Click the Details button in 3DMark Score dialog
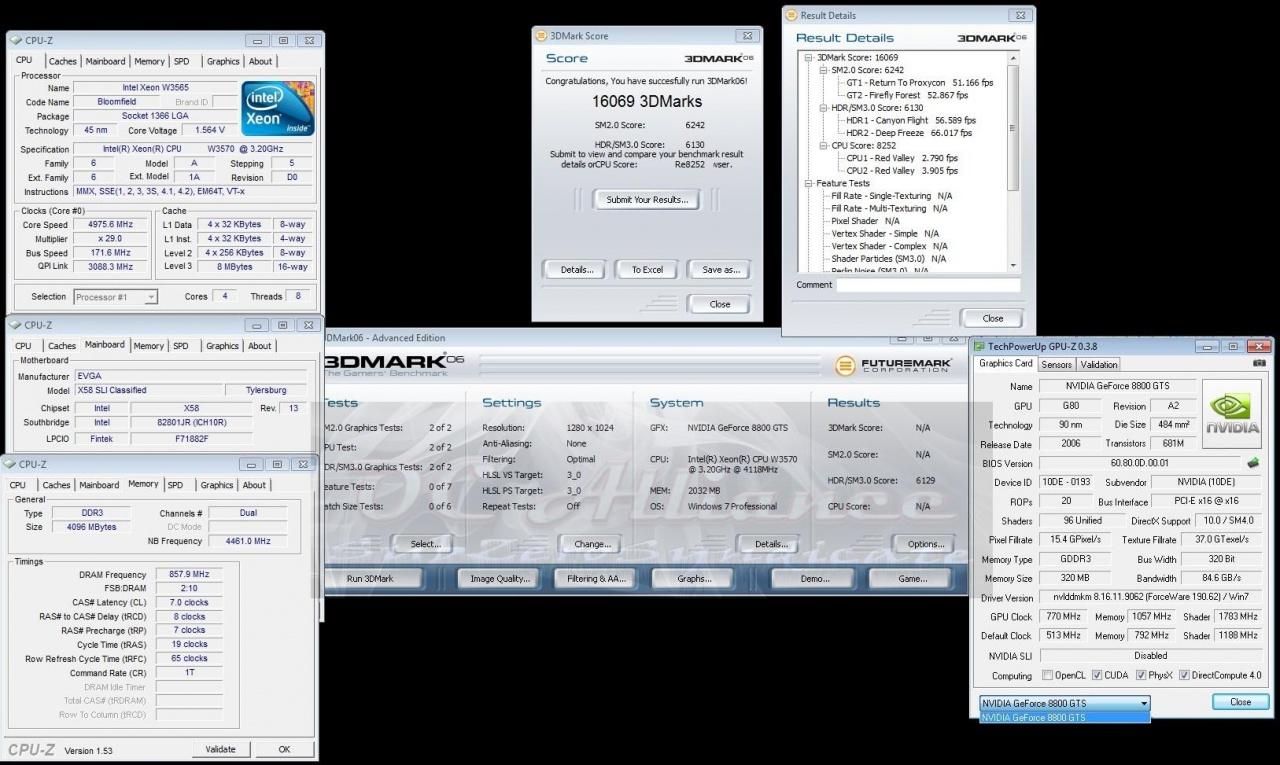1280x765 pixels. pyautogui.click(x=576, y=269)
